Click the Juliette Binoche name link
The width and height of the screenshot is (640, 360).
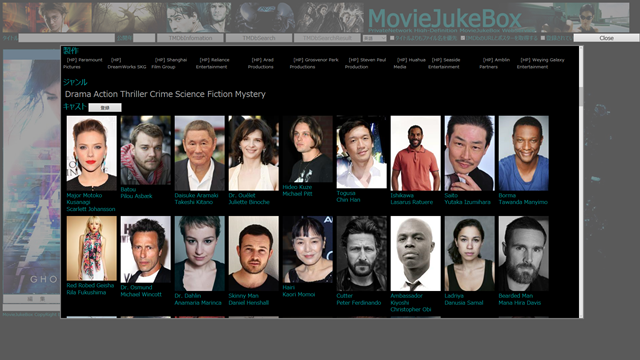[x=249, y=202]
